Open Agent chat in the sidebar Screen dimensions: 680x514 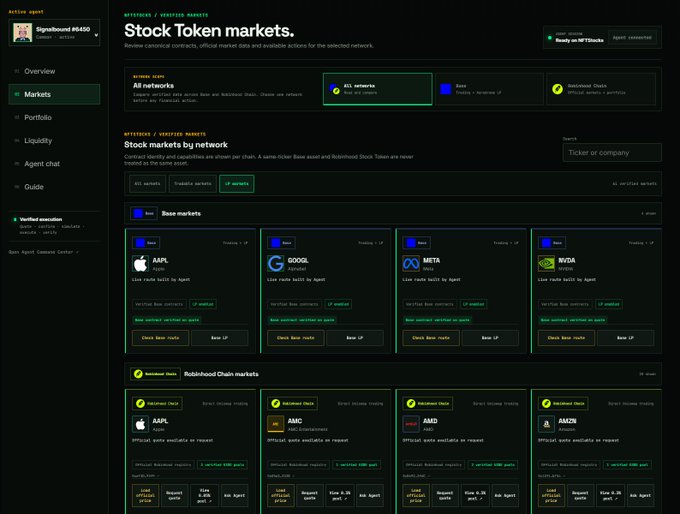click(x=54, y=164)
